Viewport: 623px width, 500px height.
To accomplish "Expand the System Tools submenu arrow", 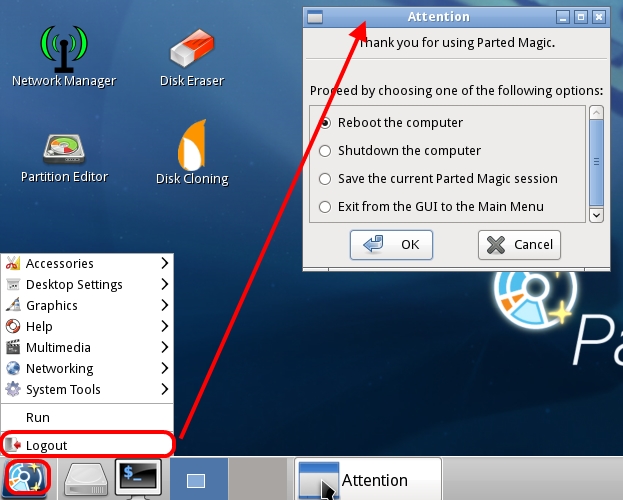I will pos(165,390).
